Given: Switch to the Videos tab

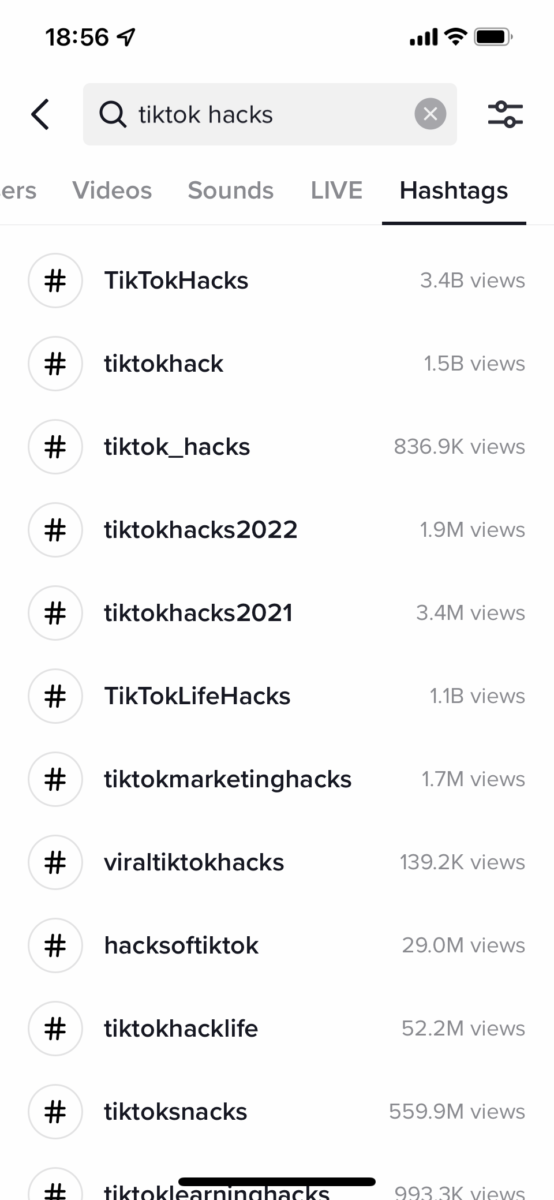Looking at the screenshot, I should coord(112,190).
